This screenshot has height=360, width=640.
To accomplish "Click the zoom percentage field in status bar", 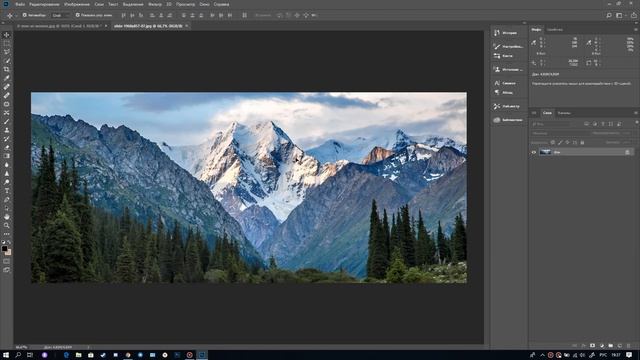I will [22, 347].
